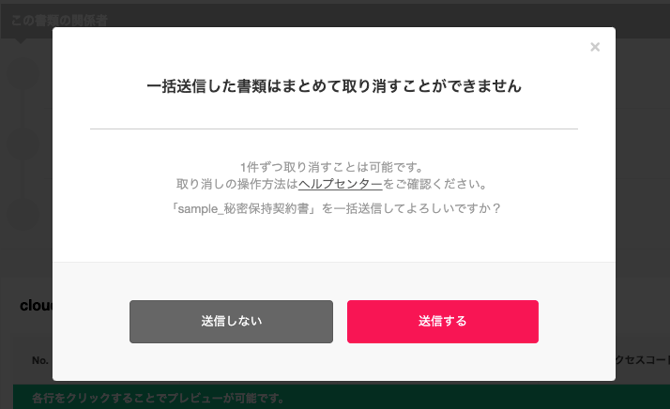Click the topmost dimmed step circle on the left

pos(24,74)
